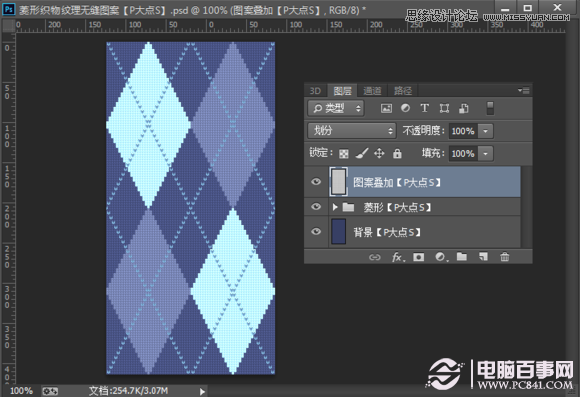Screen dimensions: 580x397
Task: Switch to the 通道 tab
Action: click(372, 91)
